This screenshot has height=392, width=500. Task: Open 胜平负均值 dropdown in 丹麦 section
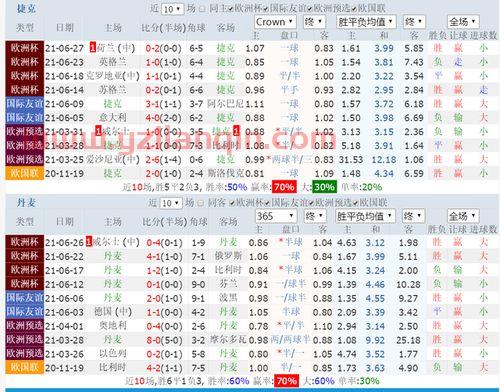tap(365, 216)
